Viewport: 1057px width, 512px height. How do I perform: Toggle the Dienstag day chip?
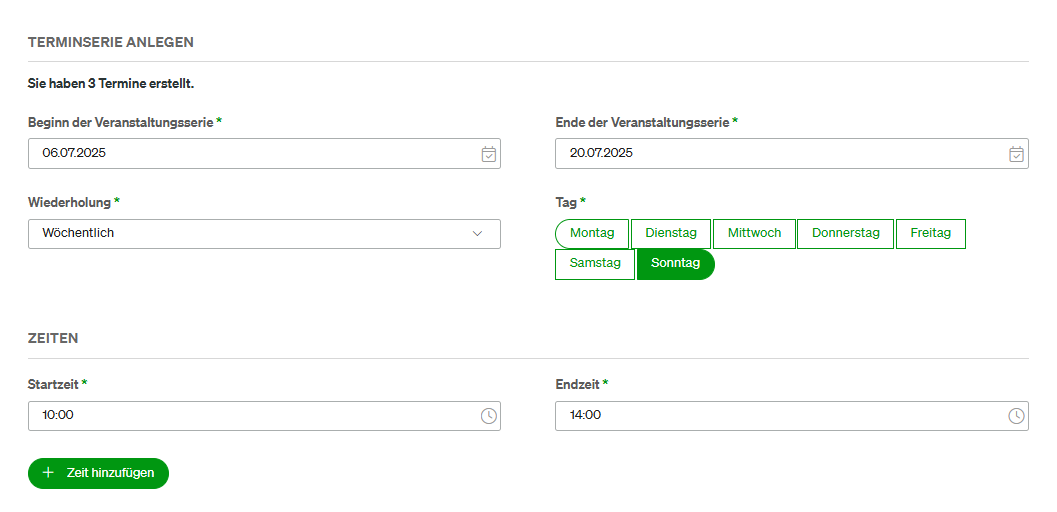click(671, 234)
